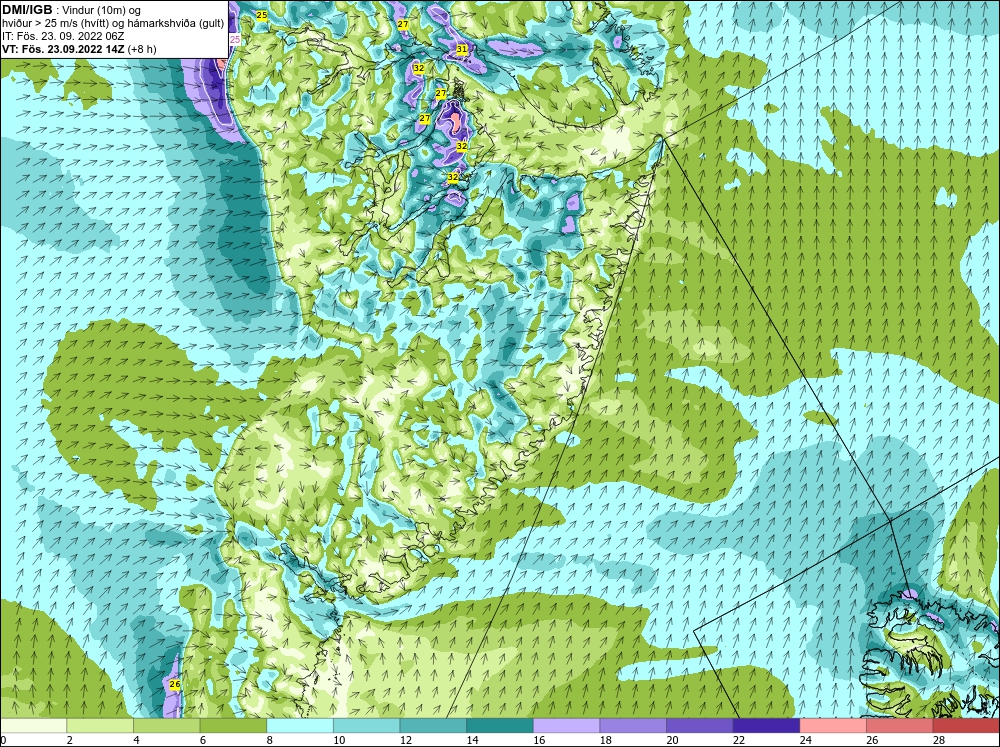The width and height of the screenshot is (1000, 747).
Task: Click the legend scale number 28
Action: (939, 740)
